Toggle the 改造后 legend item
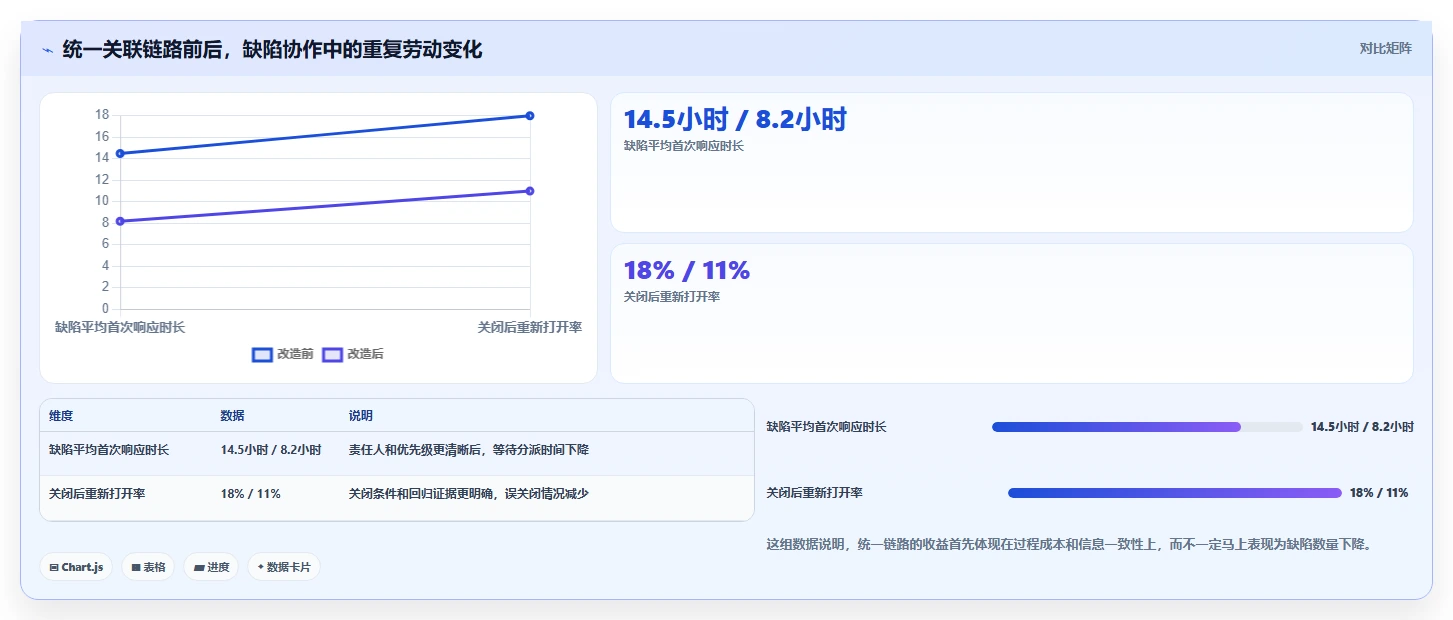The width and height of the screenshot is (1453, 620). (353, 354)
